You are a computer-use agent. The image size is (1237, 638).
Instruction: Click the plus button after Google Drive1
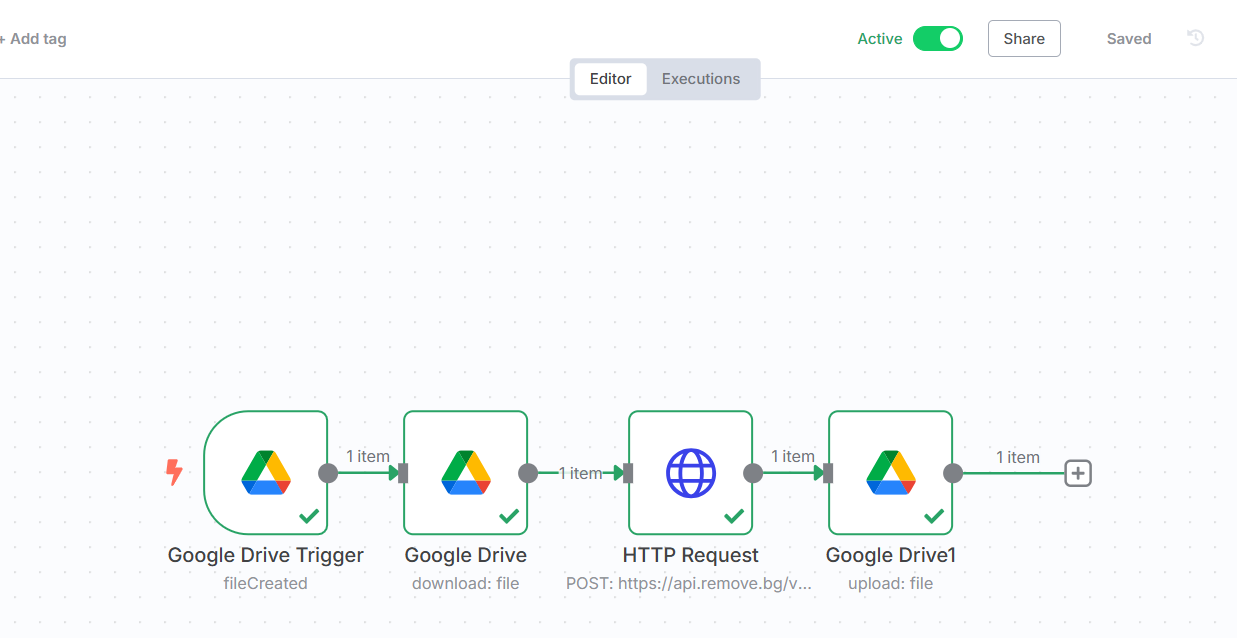point(1077,472)
